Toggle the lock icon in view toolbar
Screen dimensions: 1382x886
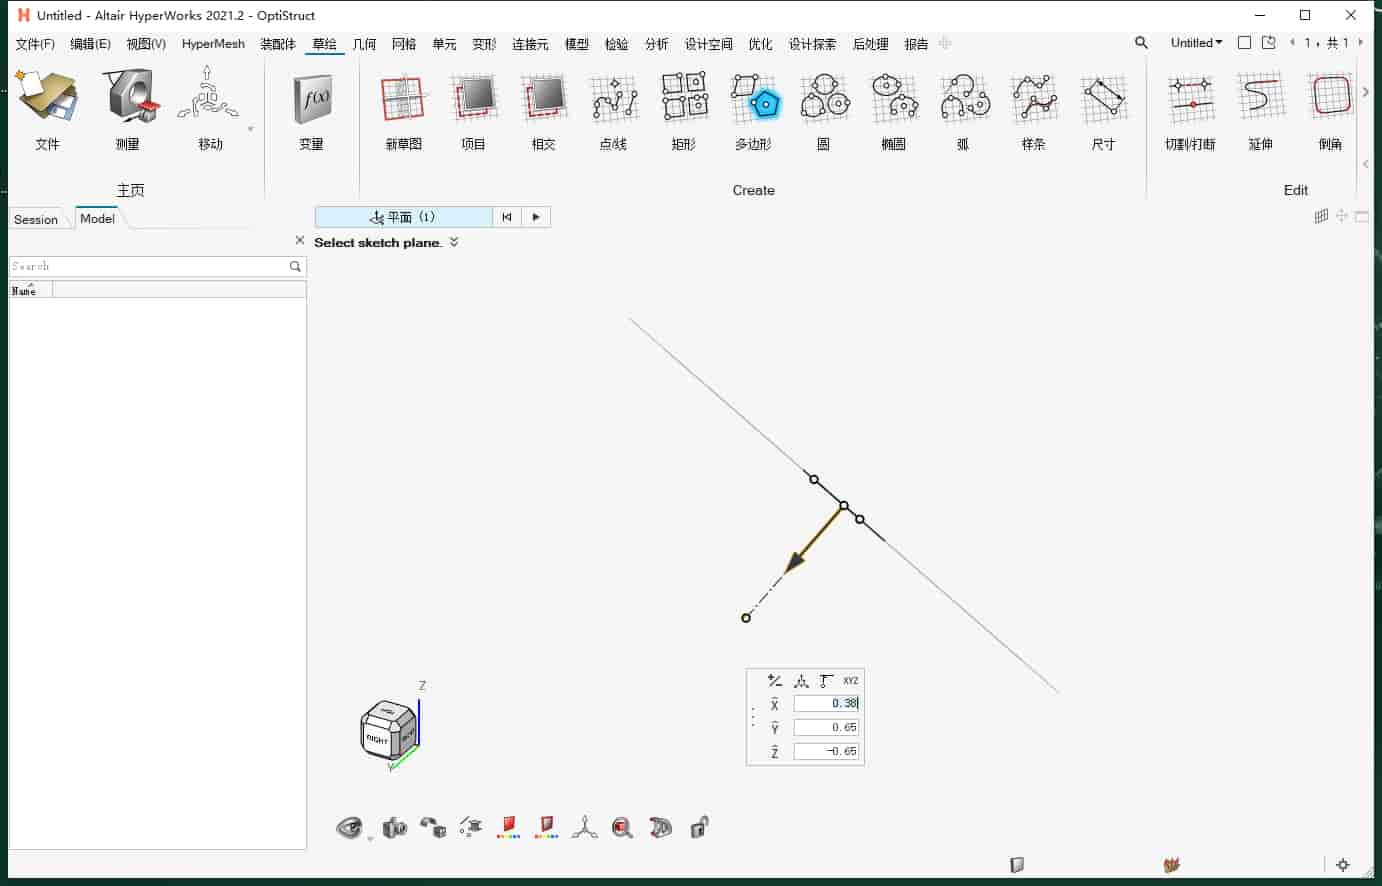coord(699,827)
